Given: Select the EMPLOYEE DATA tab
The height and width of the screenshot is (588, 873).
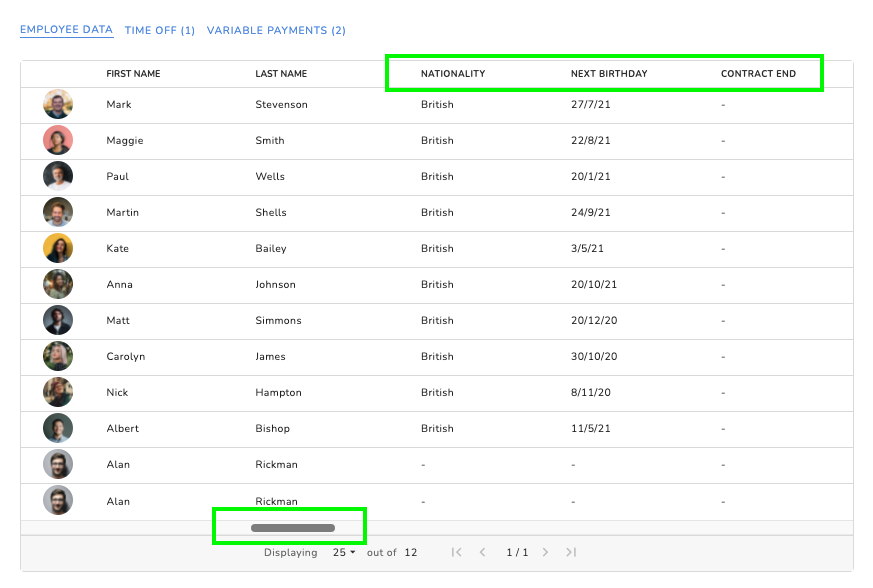Looking at the screenshot, I should 66,29.
